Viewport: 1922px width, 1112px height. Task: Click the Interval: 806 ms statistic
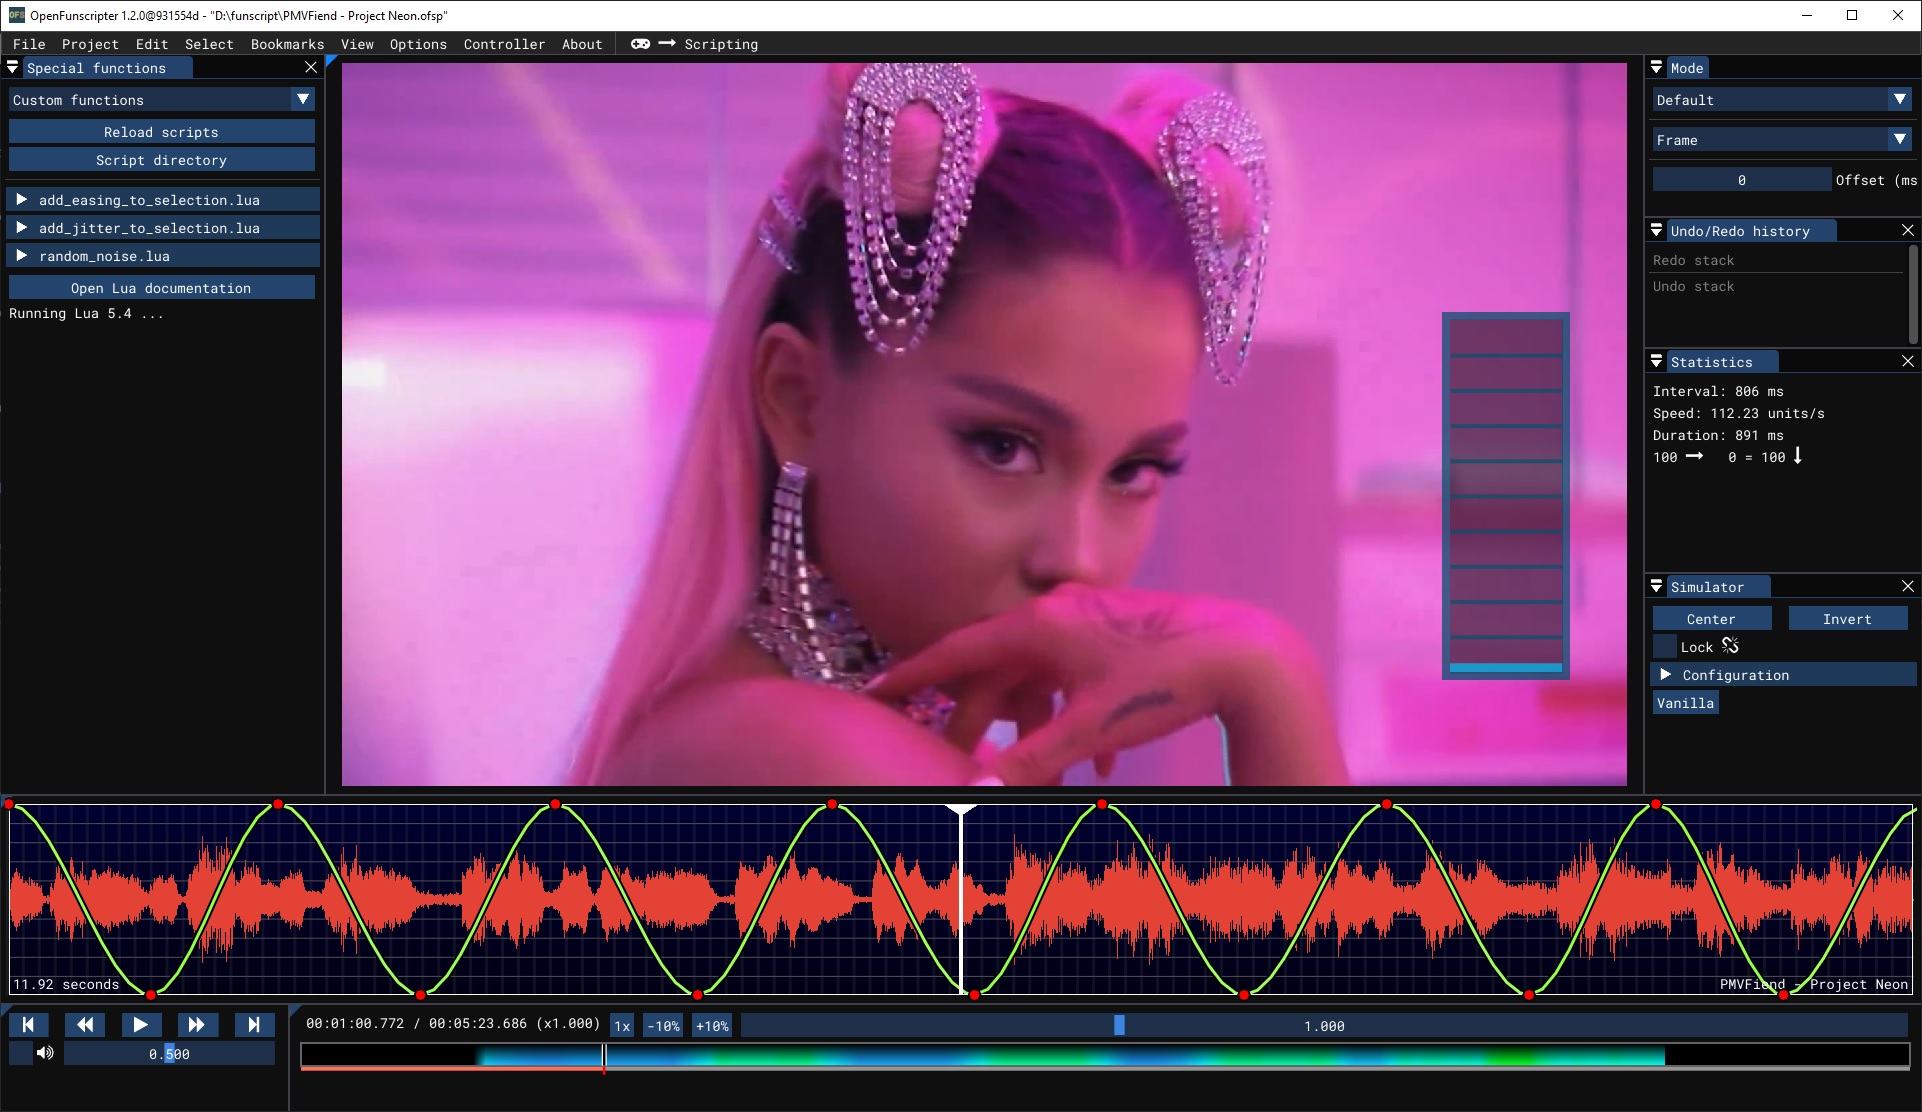point(1718,391)
